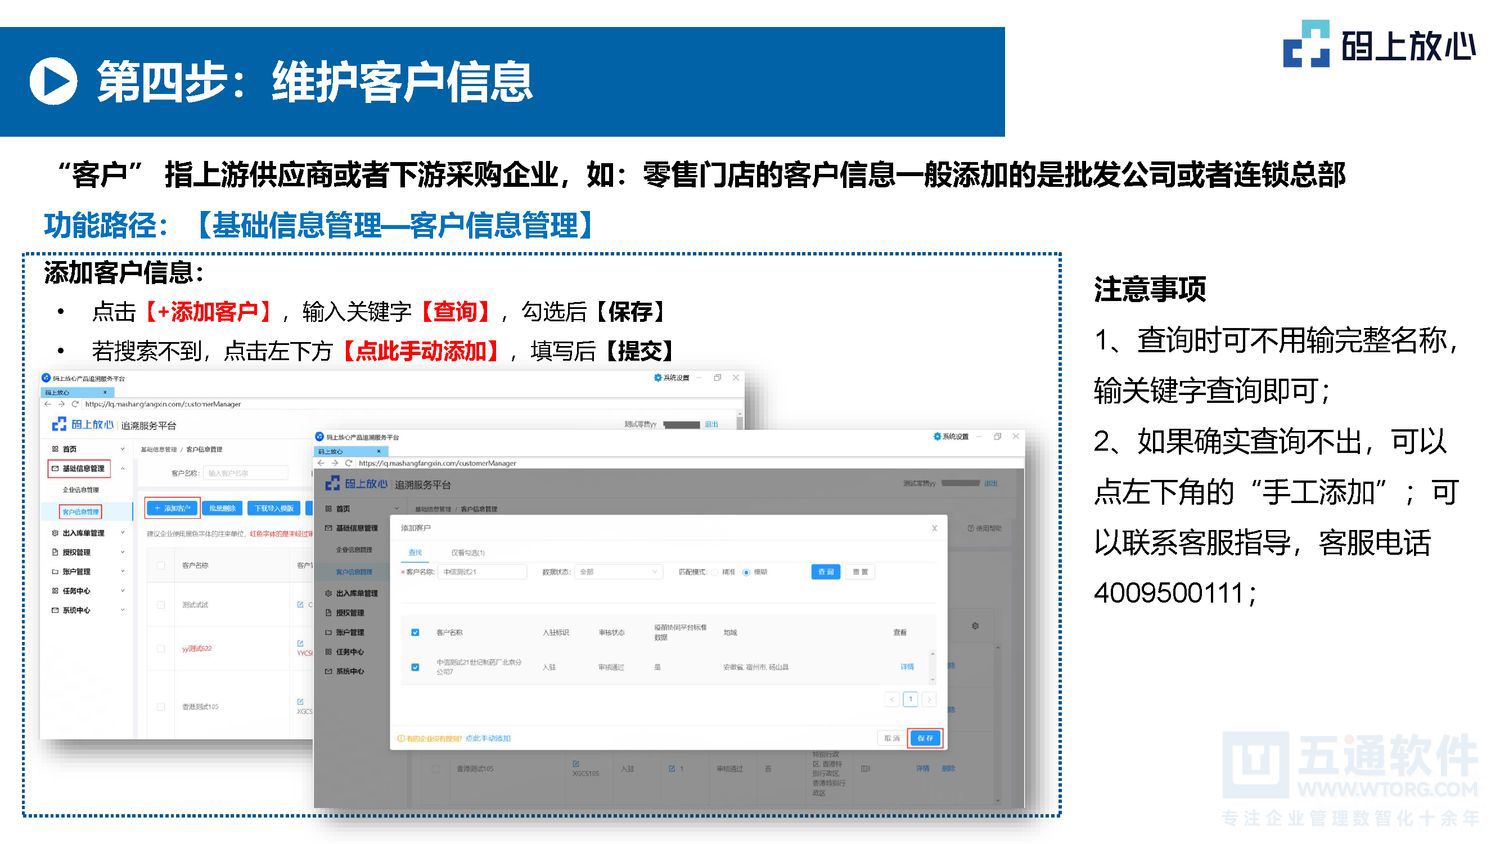
Task: Click the 客户名称 search input field
Action: (x=482, y=572)
